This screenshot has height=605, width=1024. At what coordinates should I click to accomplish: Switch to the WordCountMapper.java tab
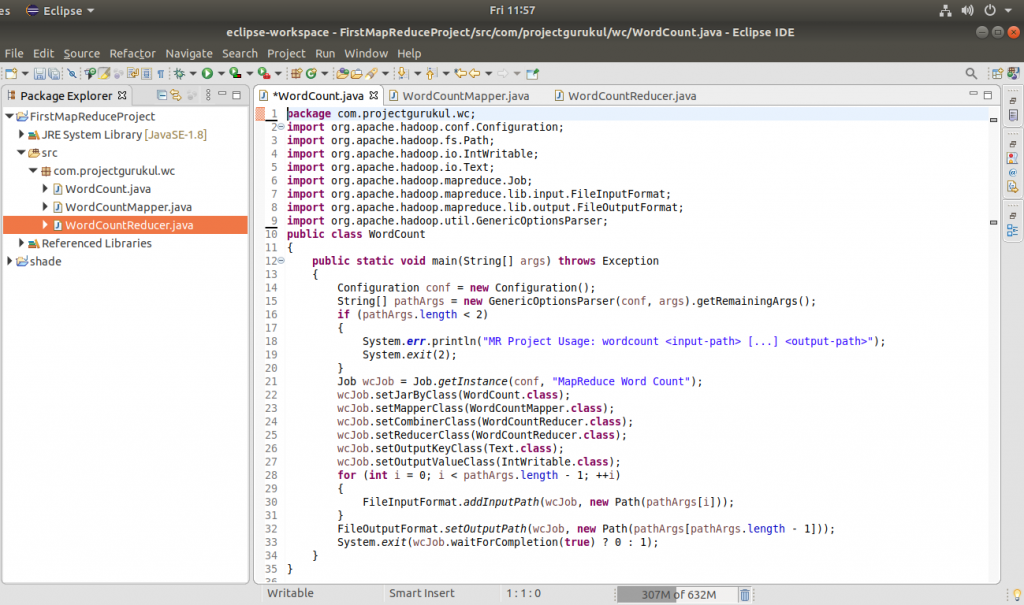tap(455, 96)
